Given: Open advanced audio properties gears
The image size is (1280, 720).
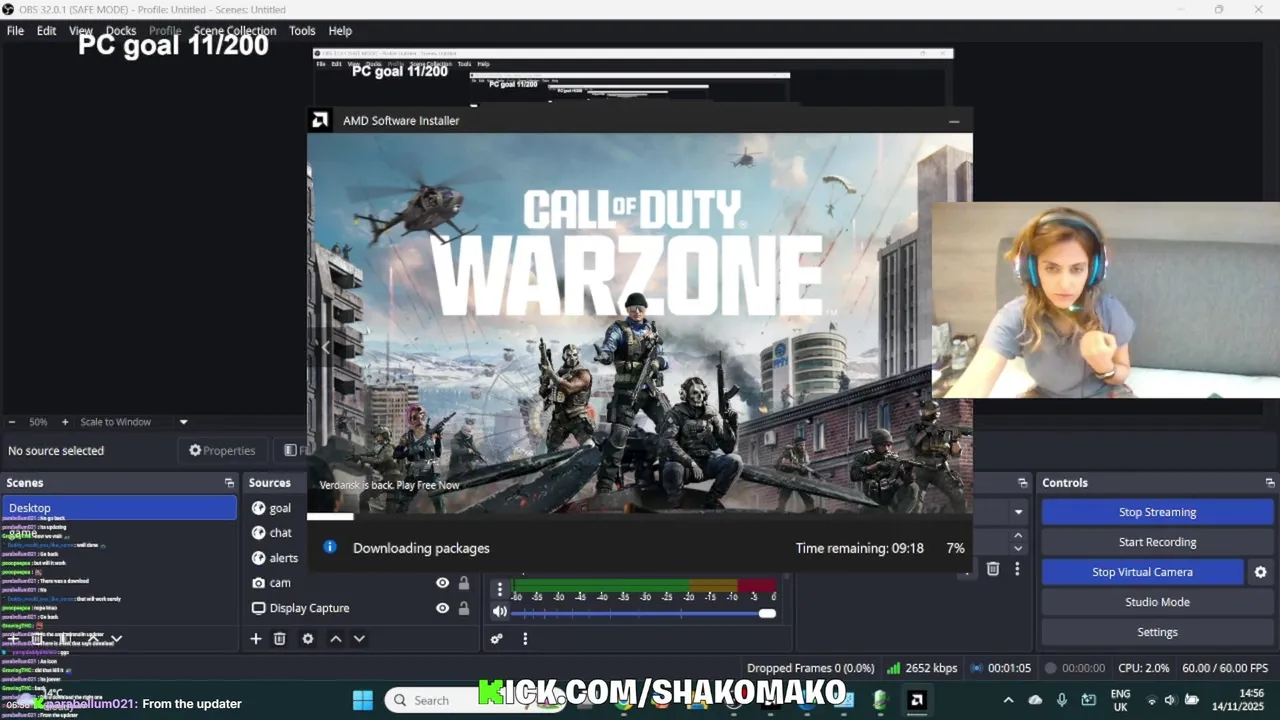Looking at the screenshot, I should [496, 639].
